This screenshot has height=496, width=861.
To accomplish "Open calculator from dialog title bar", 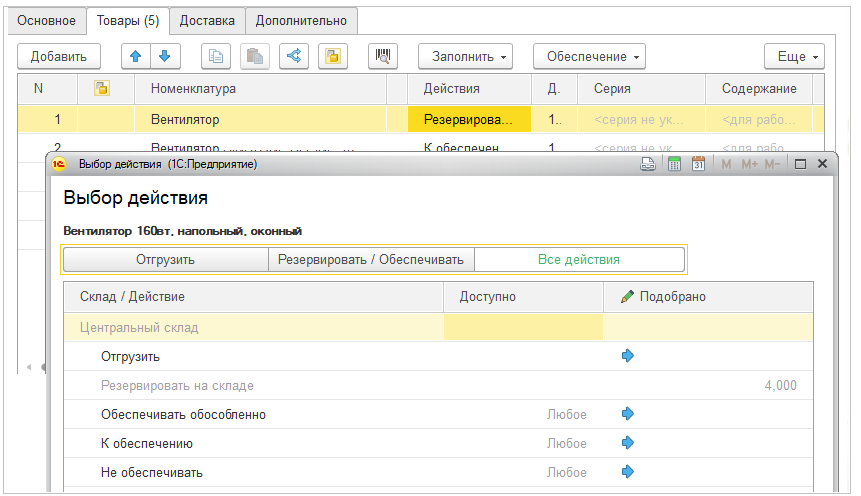I will click(x=674, y=164).
